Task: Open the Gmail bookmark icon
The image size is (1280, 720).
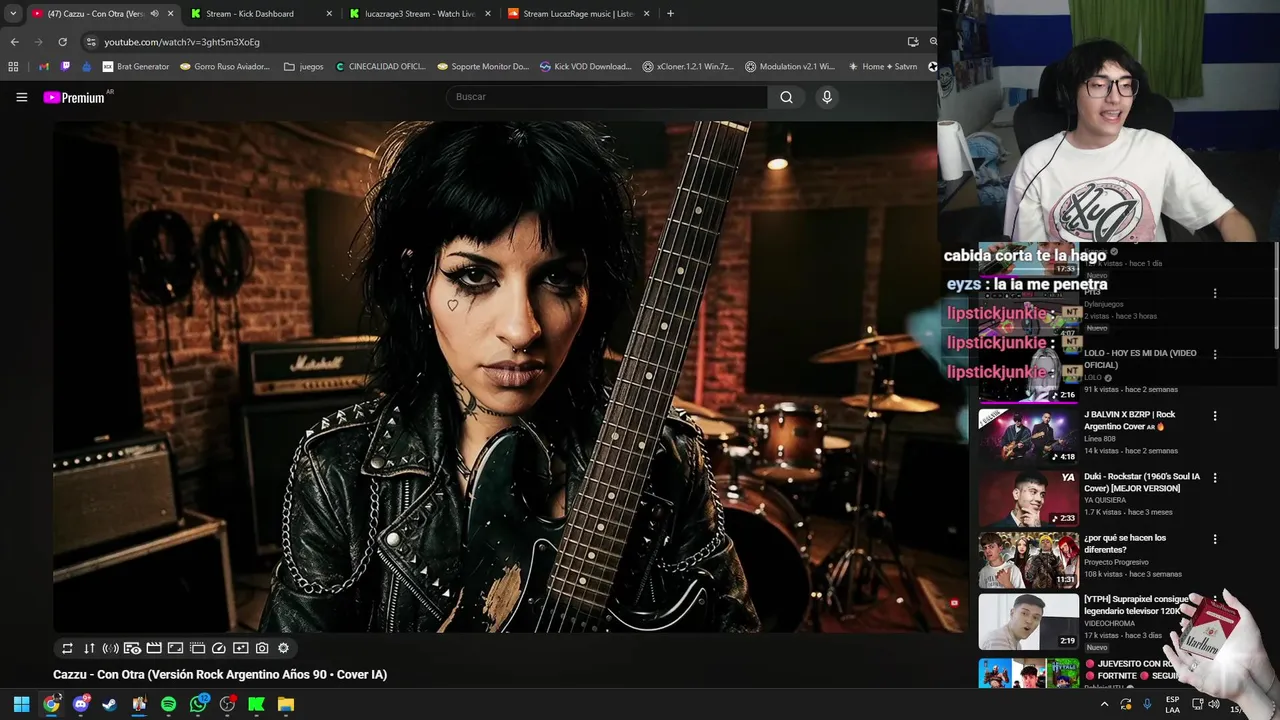Action: pos(44,67)
